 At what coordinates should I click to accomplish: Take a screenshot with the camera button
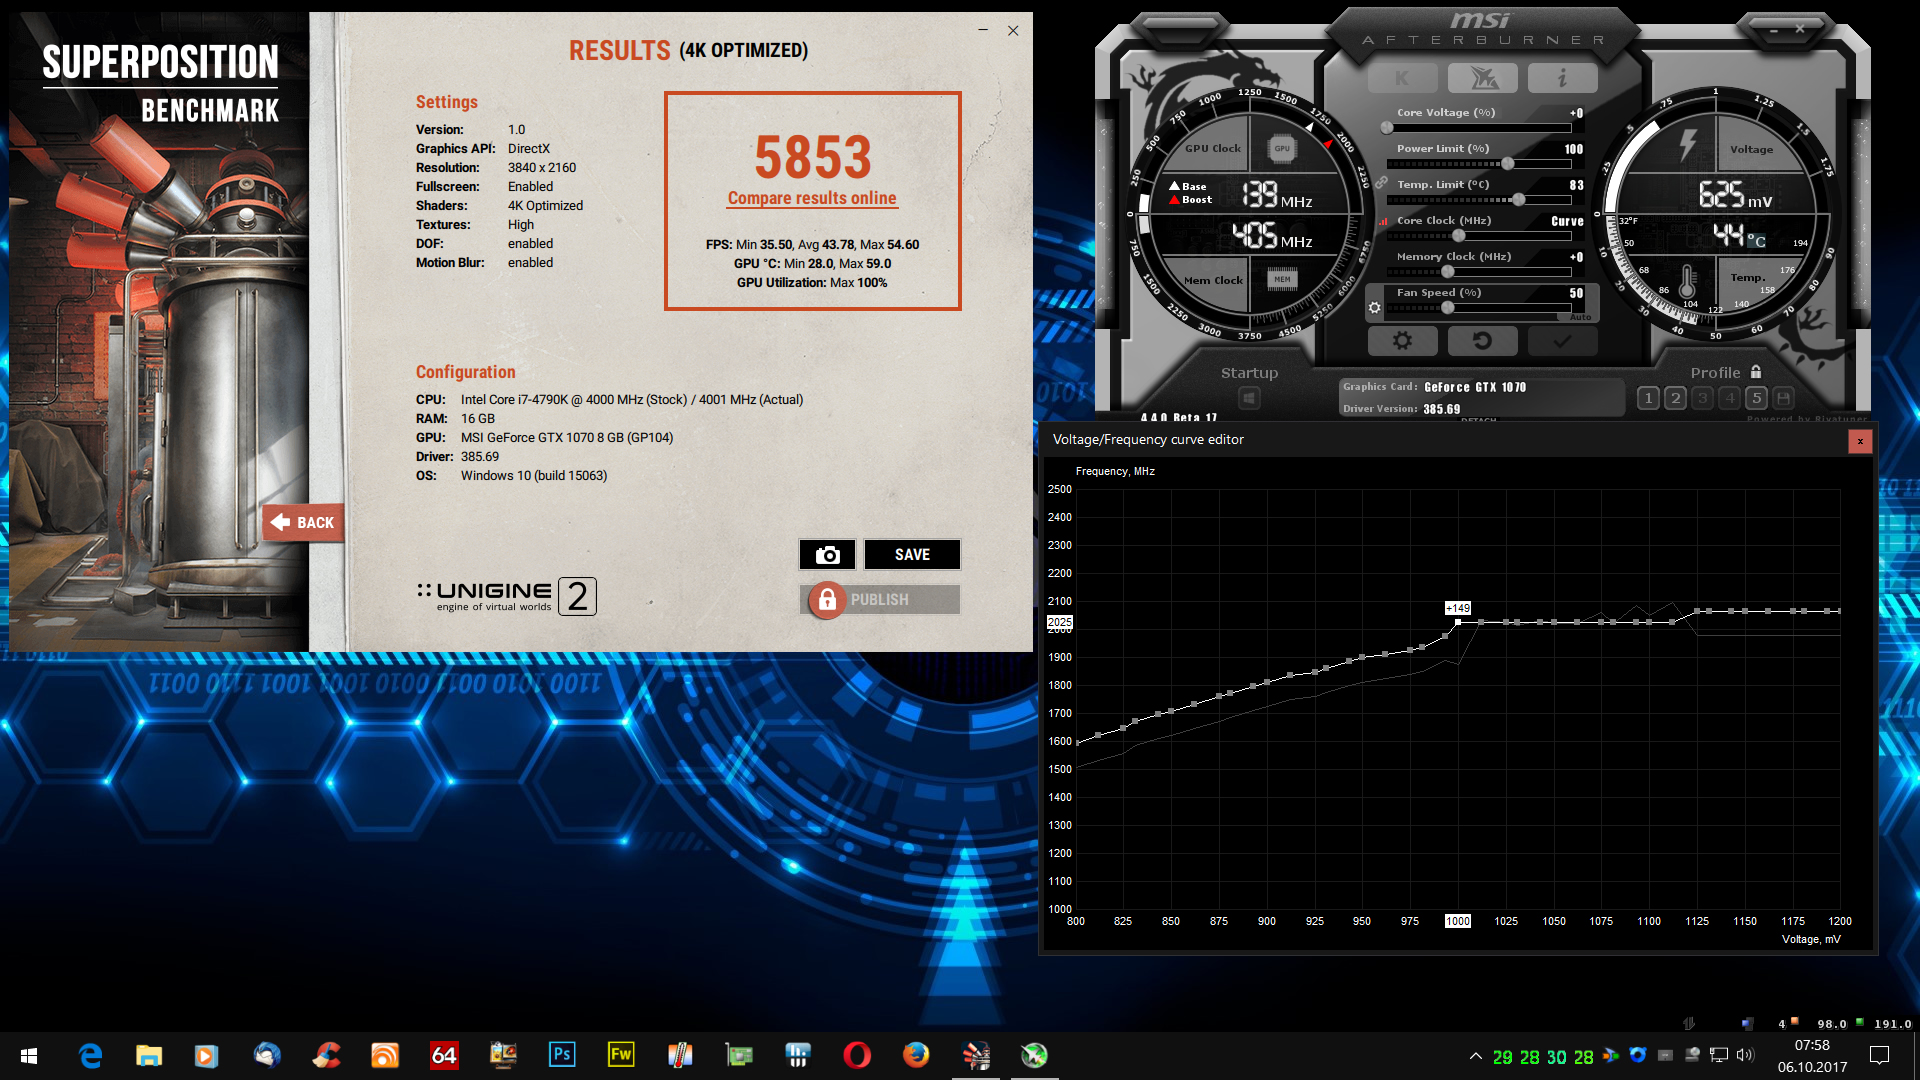click(827, 555)
